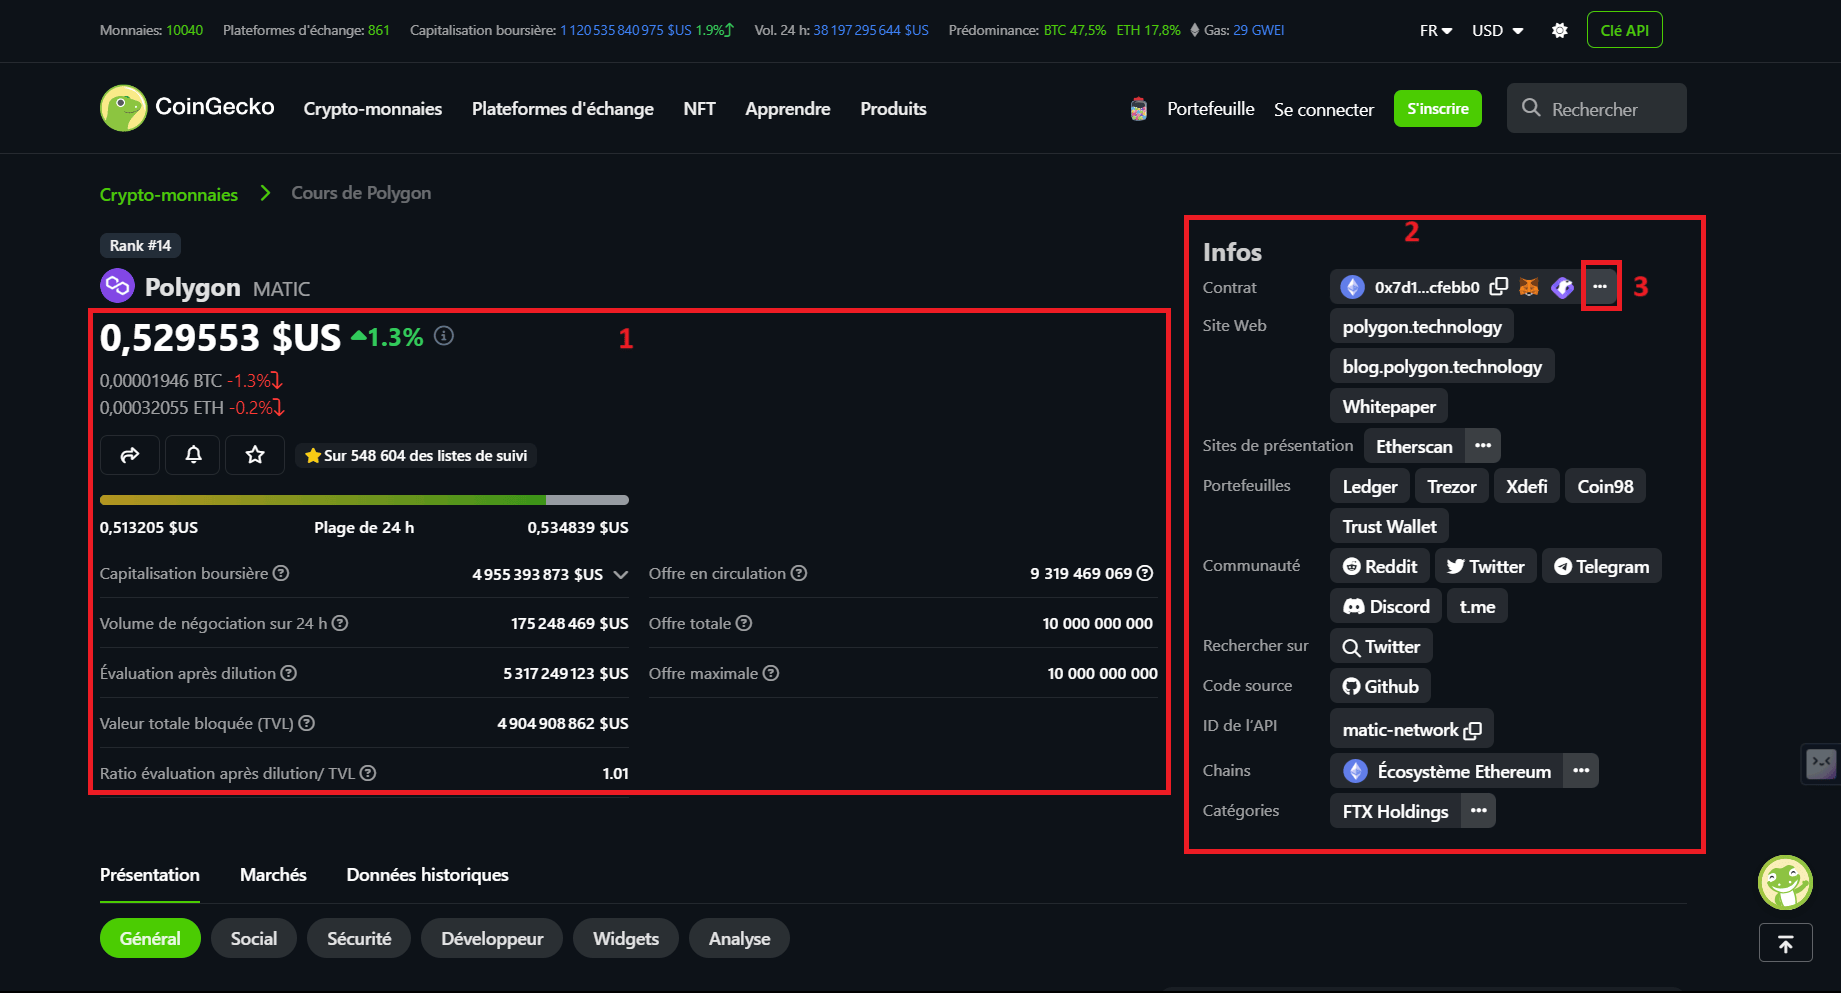
Task: Jump to page top with arrow button
Action: pos(1785,942)
